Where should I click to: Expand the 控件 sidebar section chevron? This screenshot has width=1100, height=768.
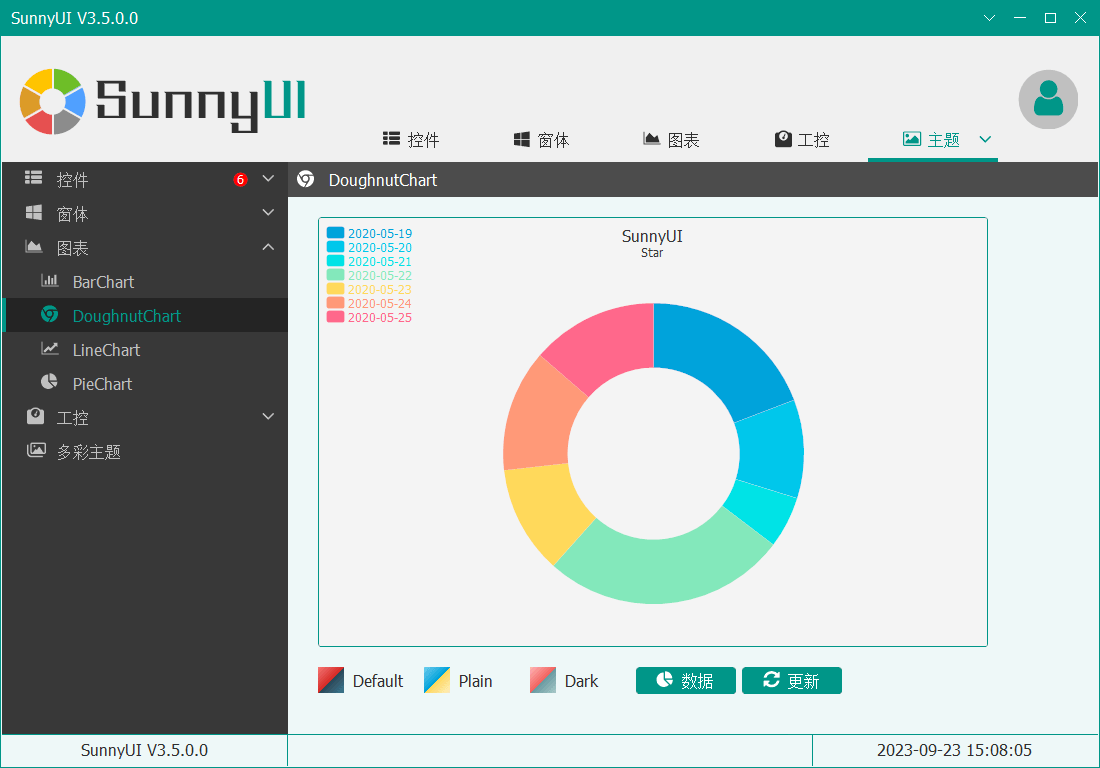pos(268,179)
